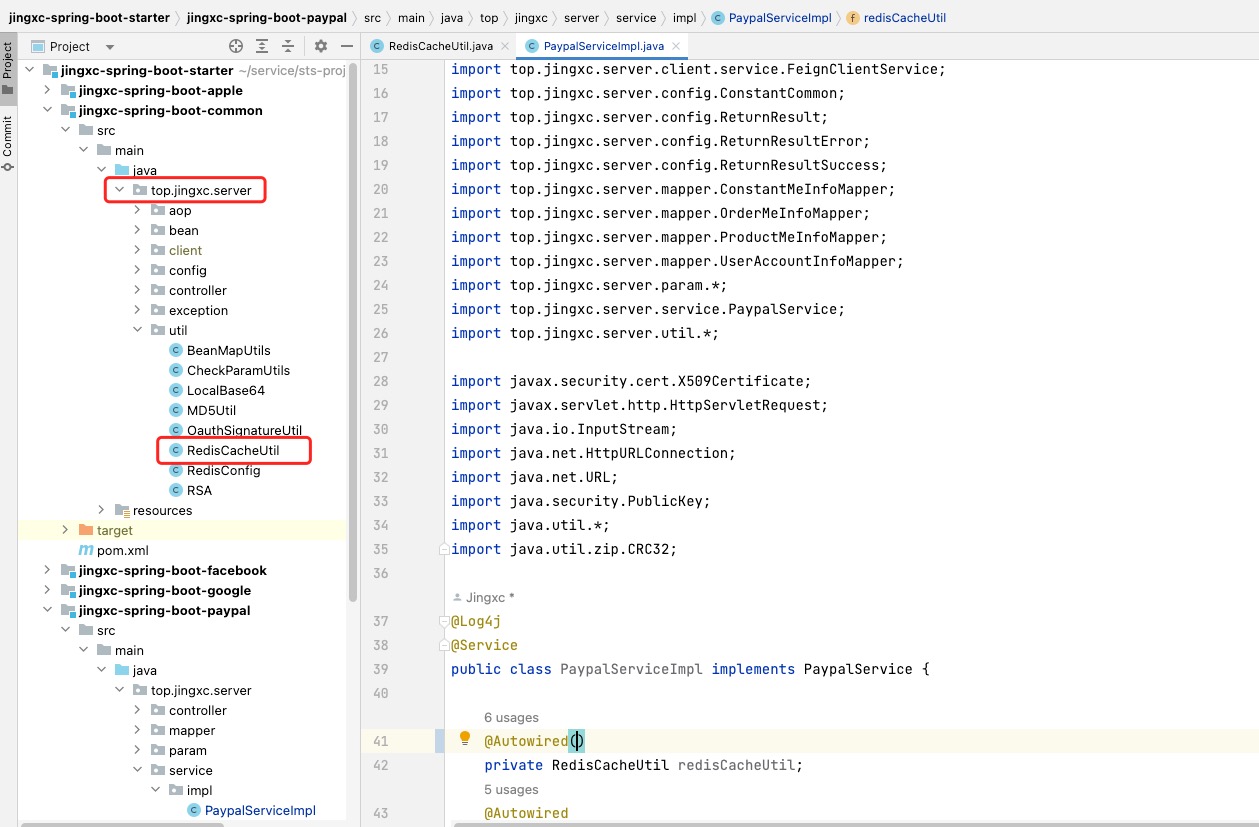Toggle the fold marker beside the CRC32 import

pos(443,549)
